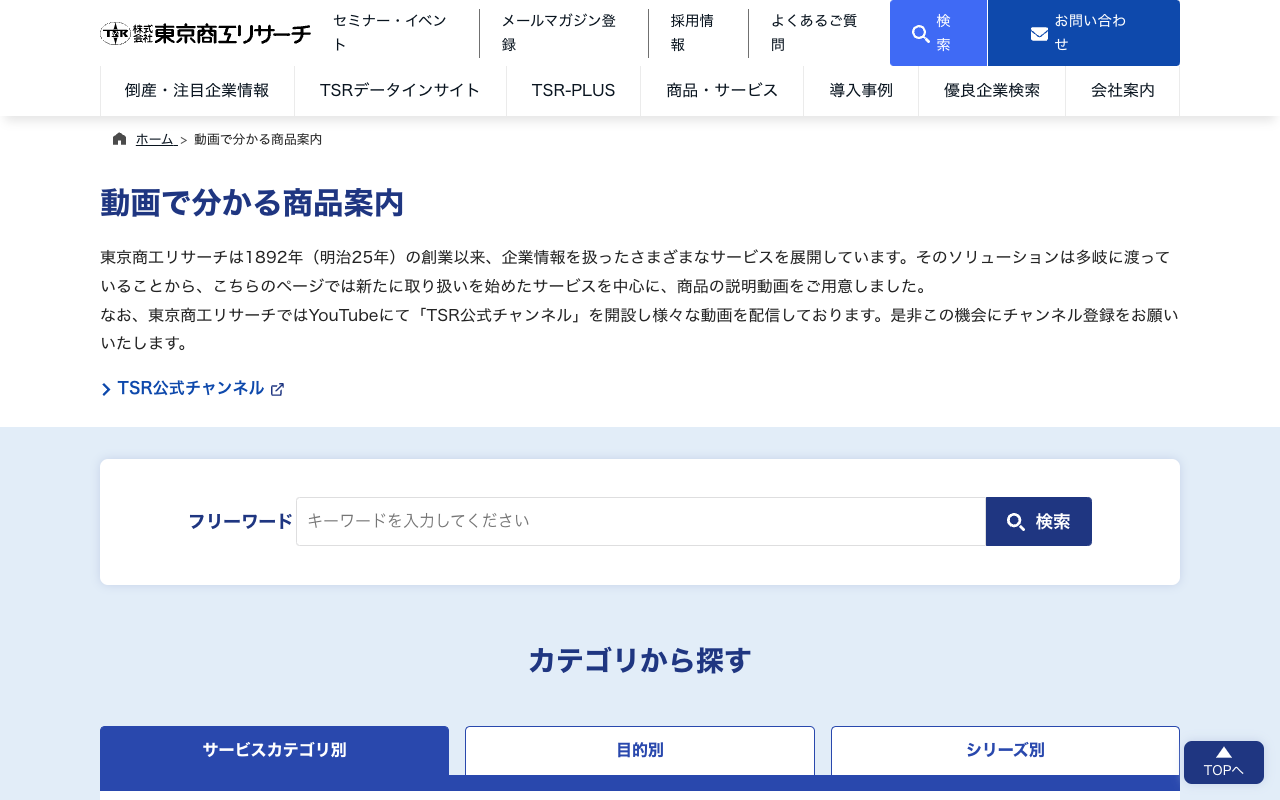Image resolution: width=1280 pixels, height=800 pixels.
Task: Click the magnifier icon in the freeword 検索 button
Action: coord(1016,522)
